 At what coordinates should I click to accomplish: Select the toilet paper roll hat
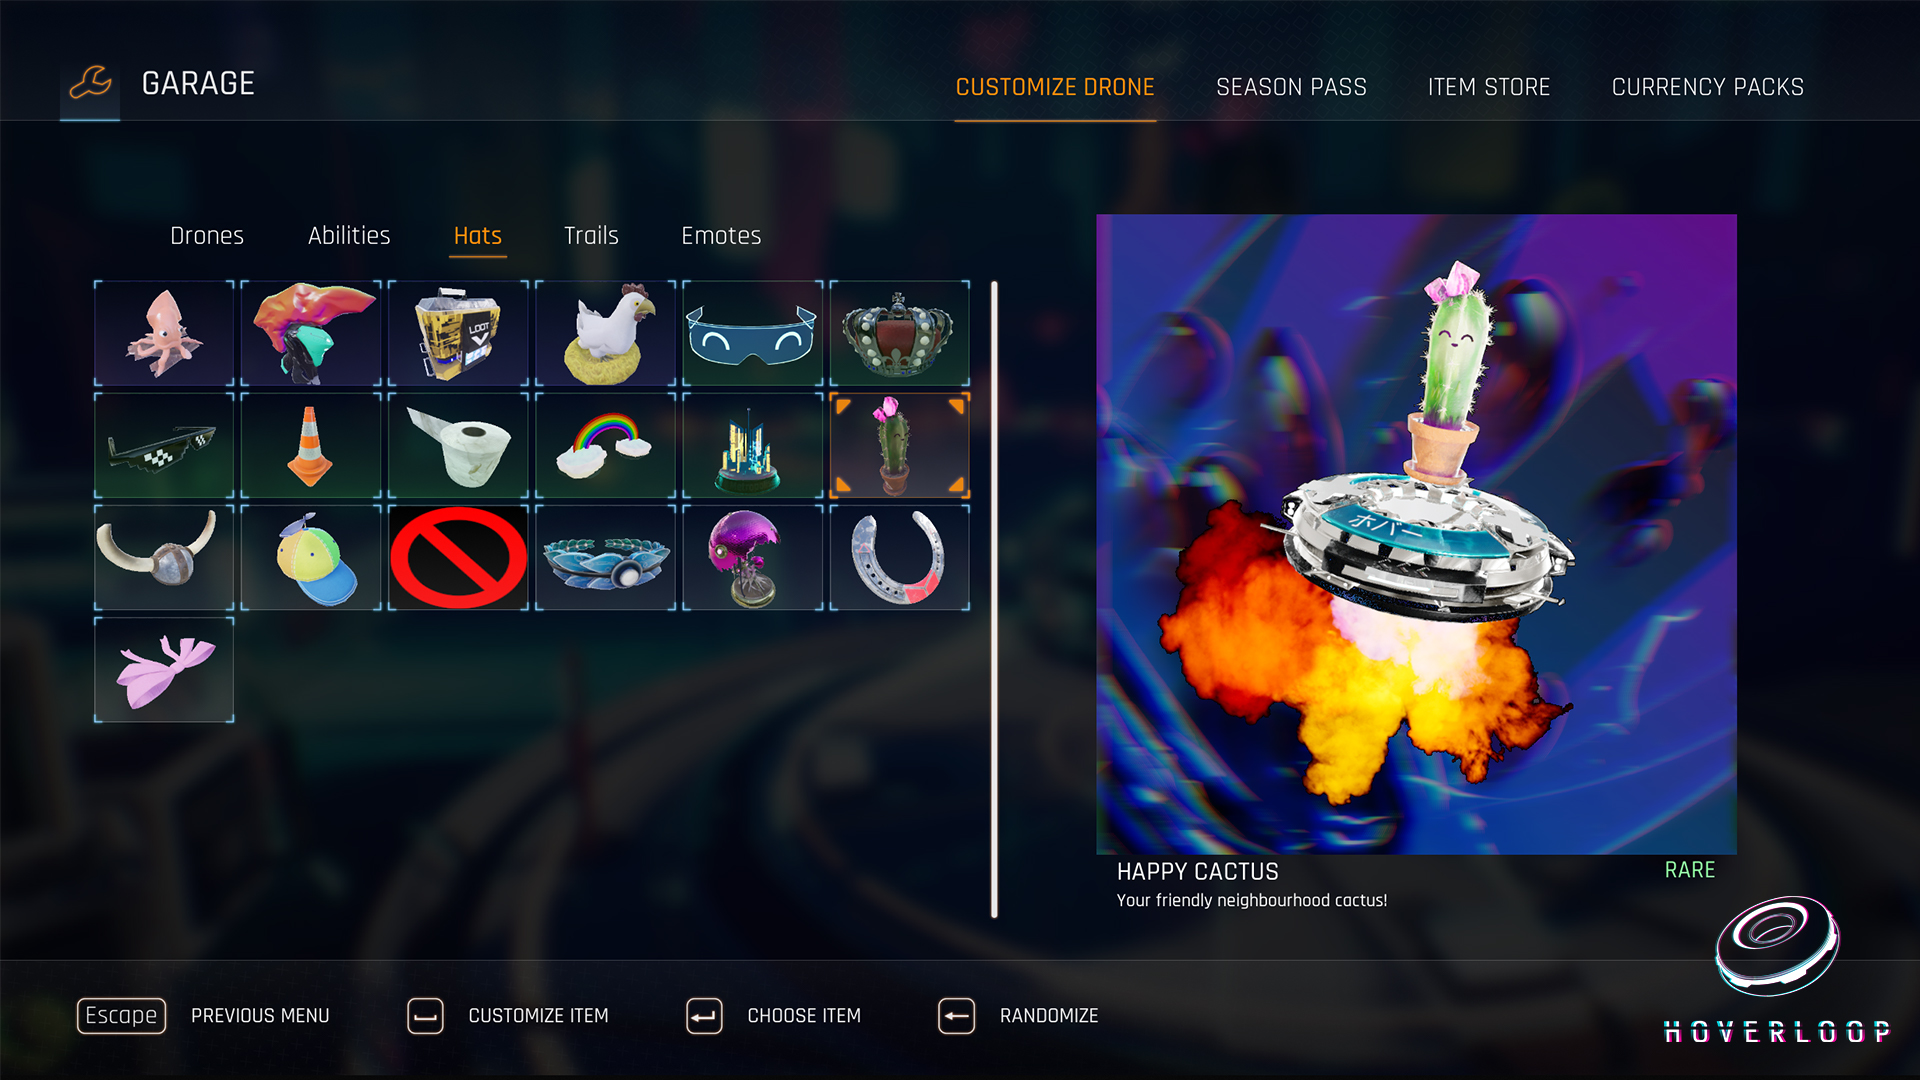point(458,445)
